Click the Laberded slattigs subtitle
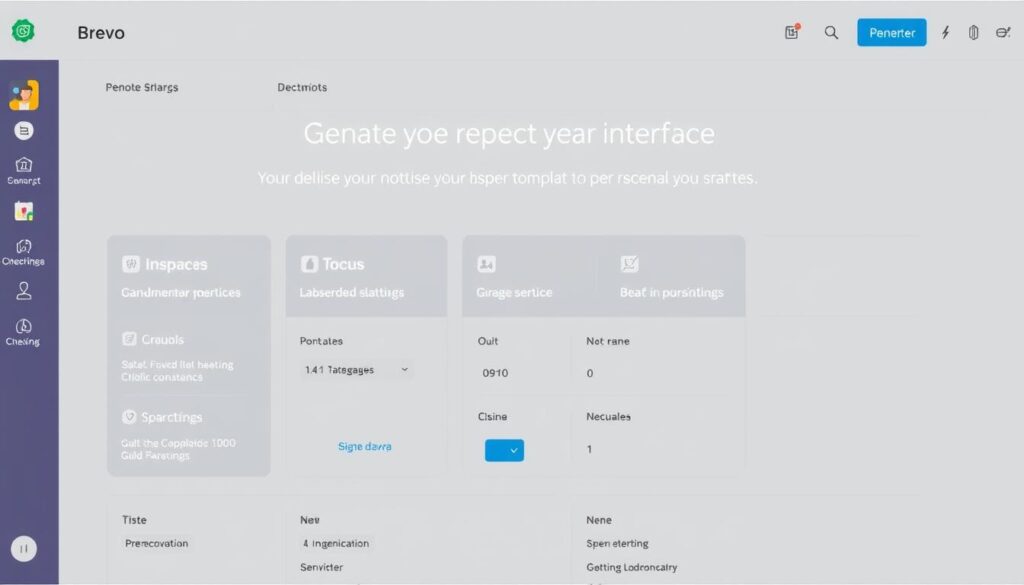Screen dimensions: 1024x585 (351, 292)
